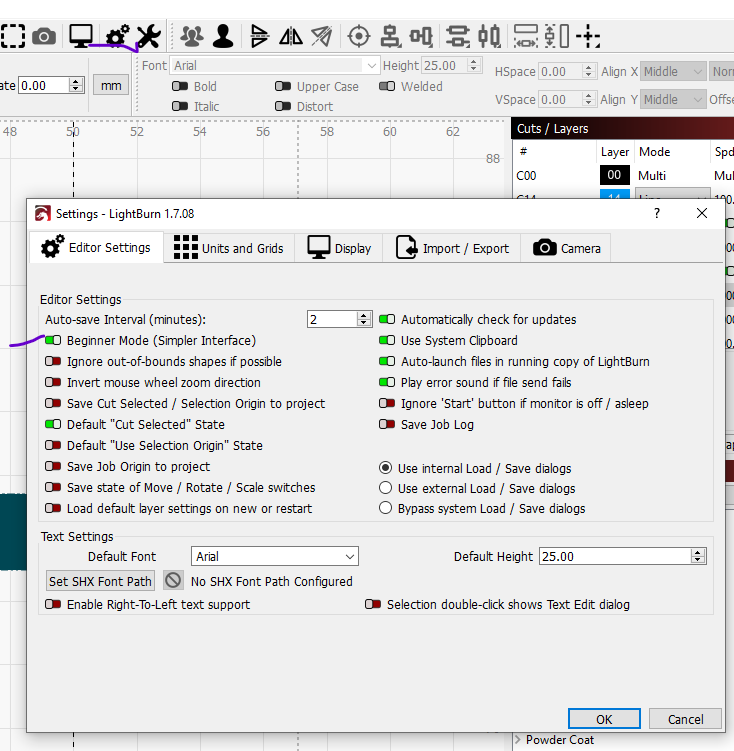Switch to the Display tab
The height and width of the screenshot is (751, 734).
click(x=339, y=248)
